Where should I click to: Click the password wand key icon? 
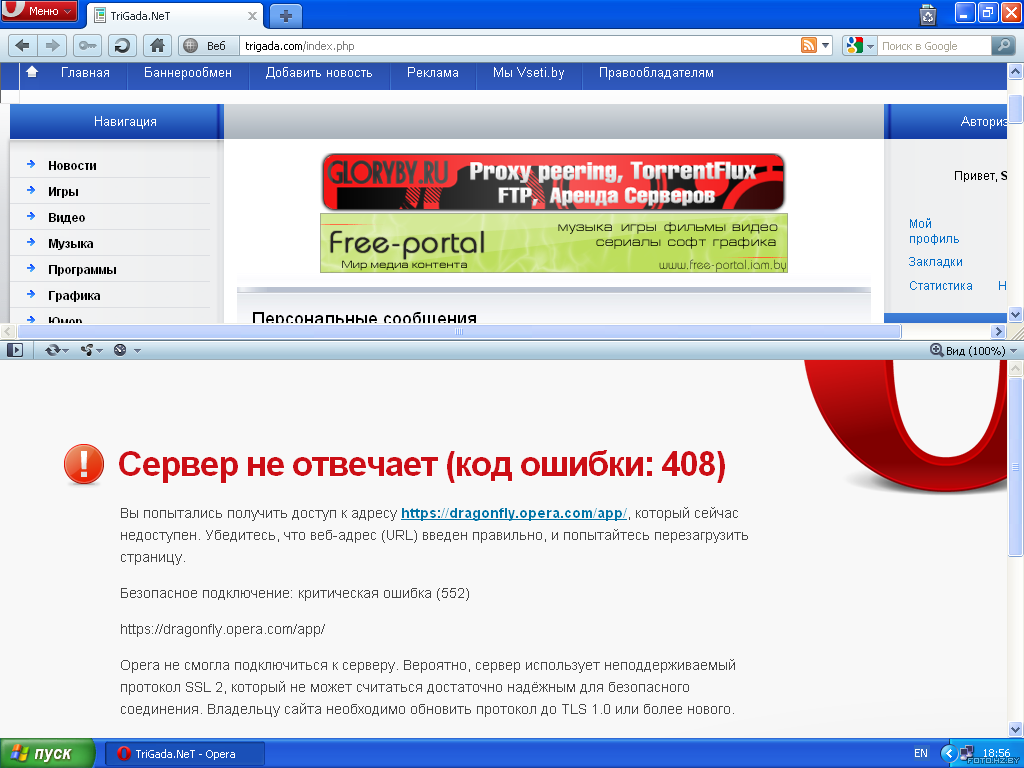click(x=88, y=46)
